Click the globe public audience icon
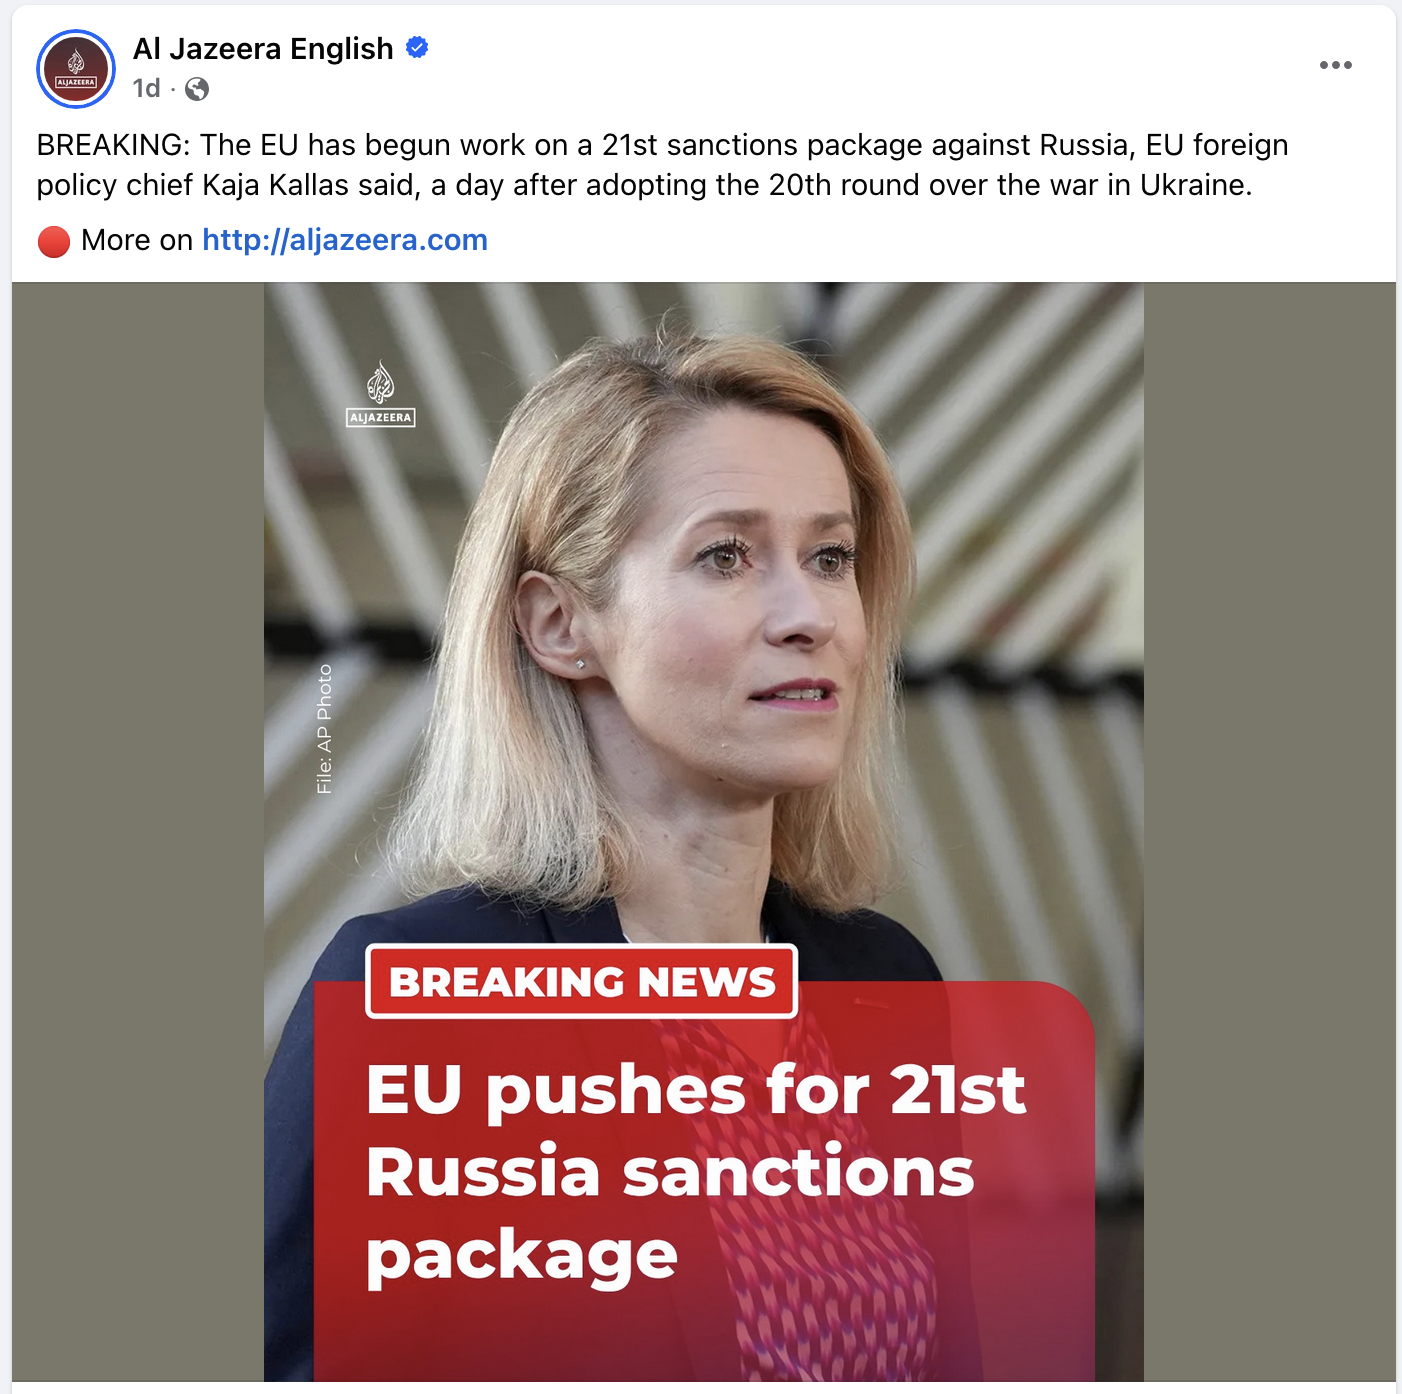Image resolution: width=1402 pixels, height=1394 pixels. 197,89
